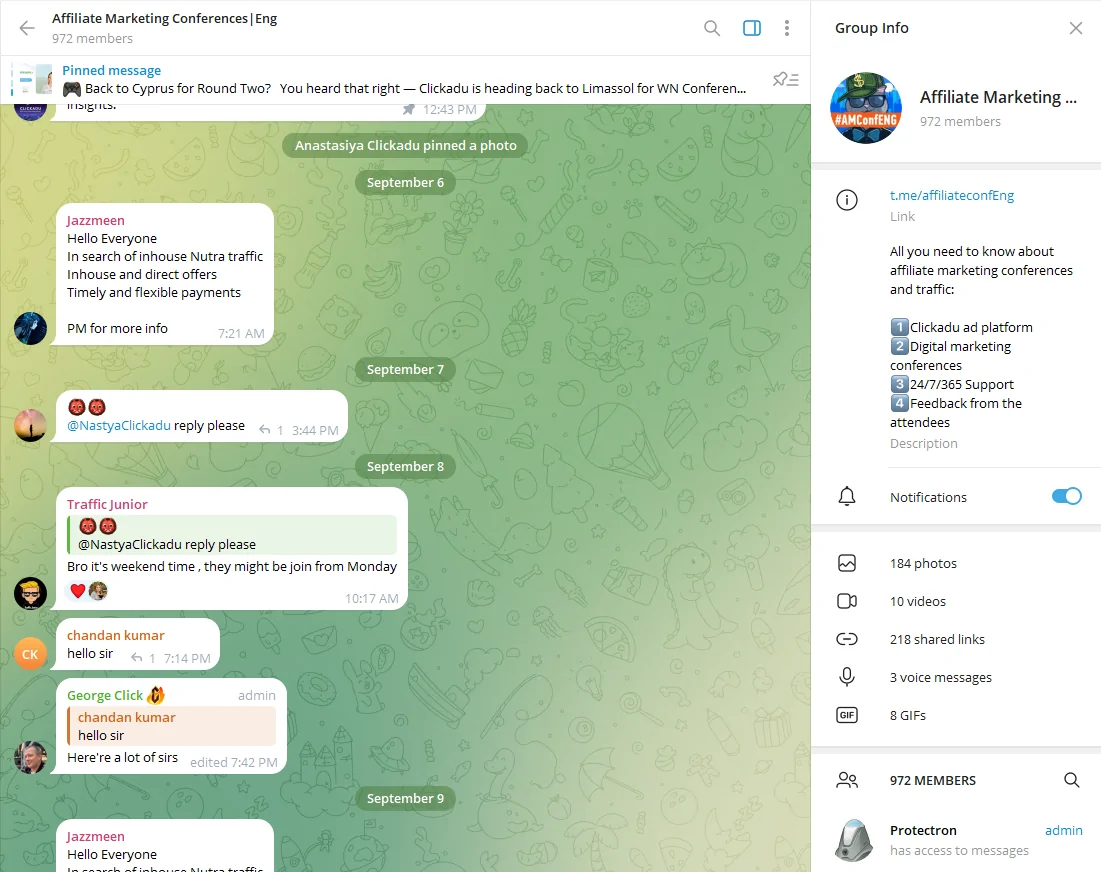1101x872 pixels.
Task: Open the 184 photos section
Action: pos(956,563)
